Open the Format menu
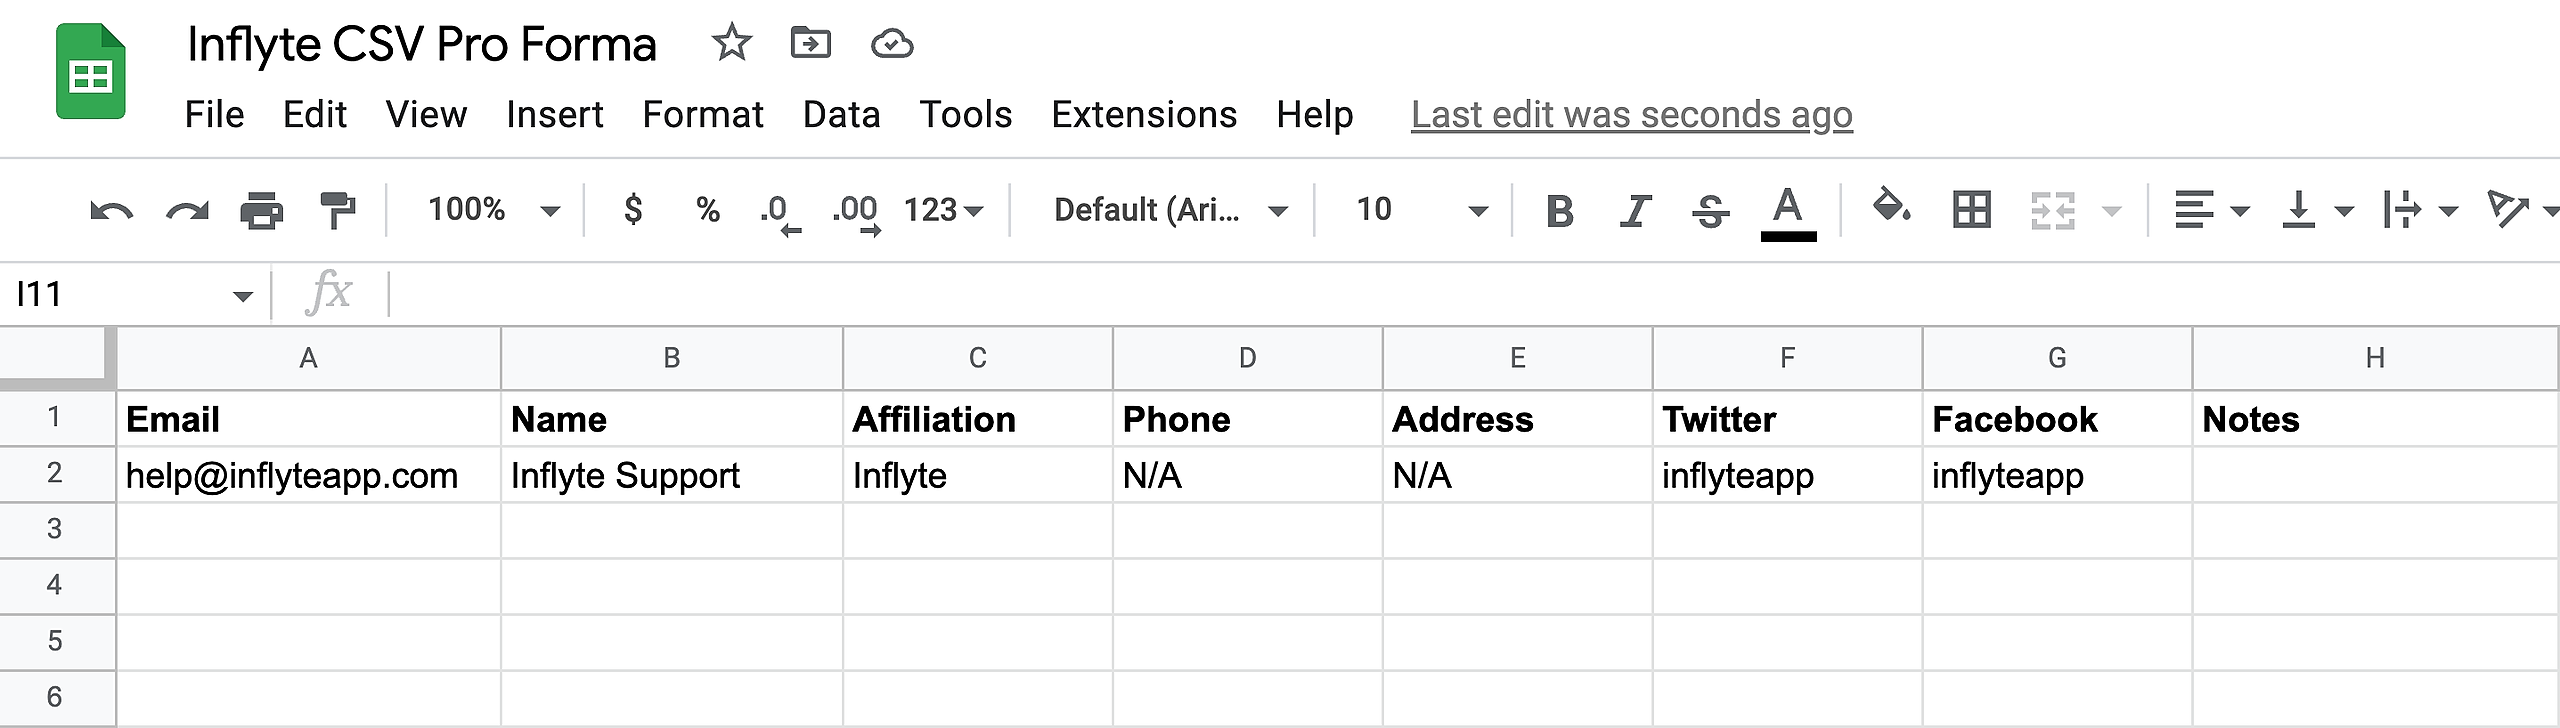 click(703, 114)
